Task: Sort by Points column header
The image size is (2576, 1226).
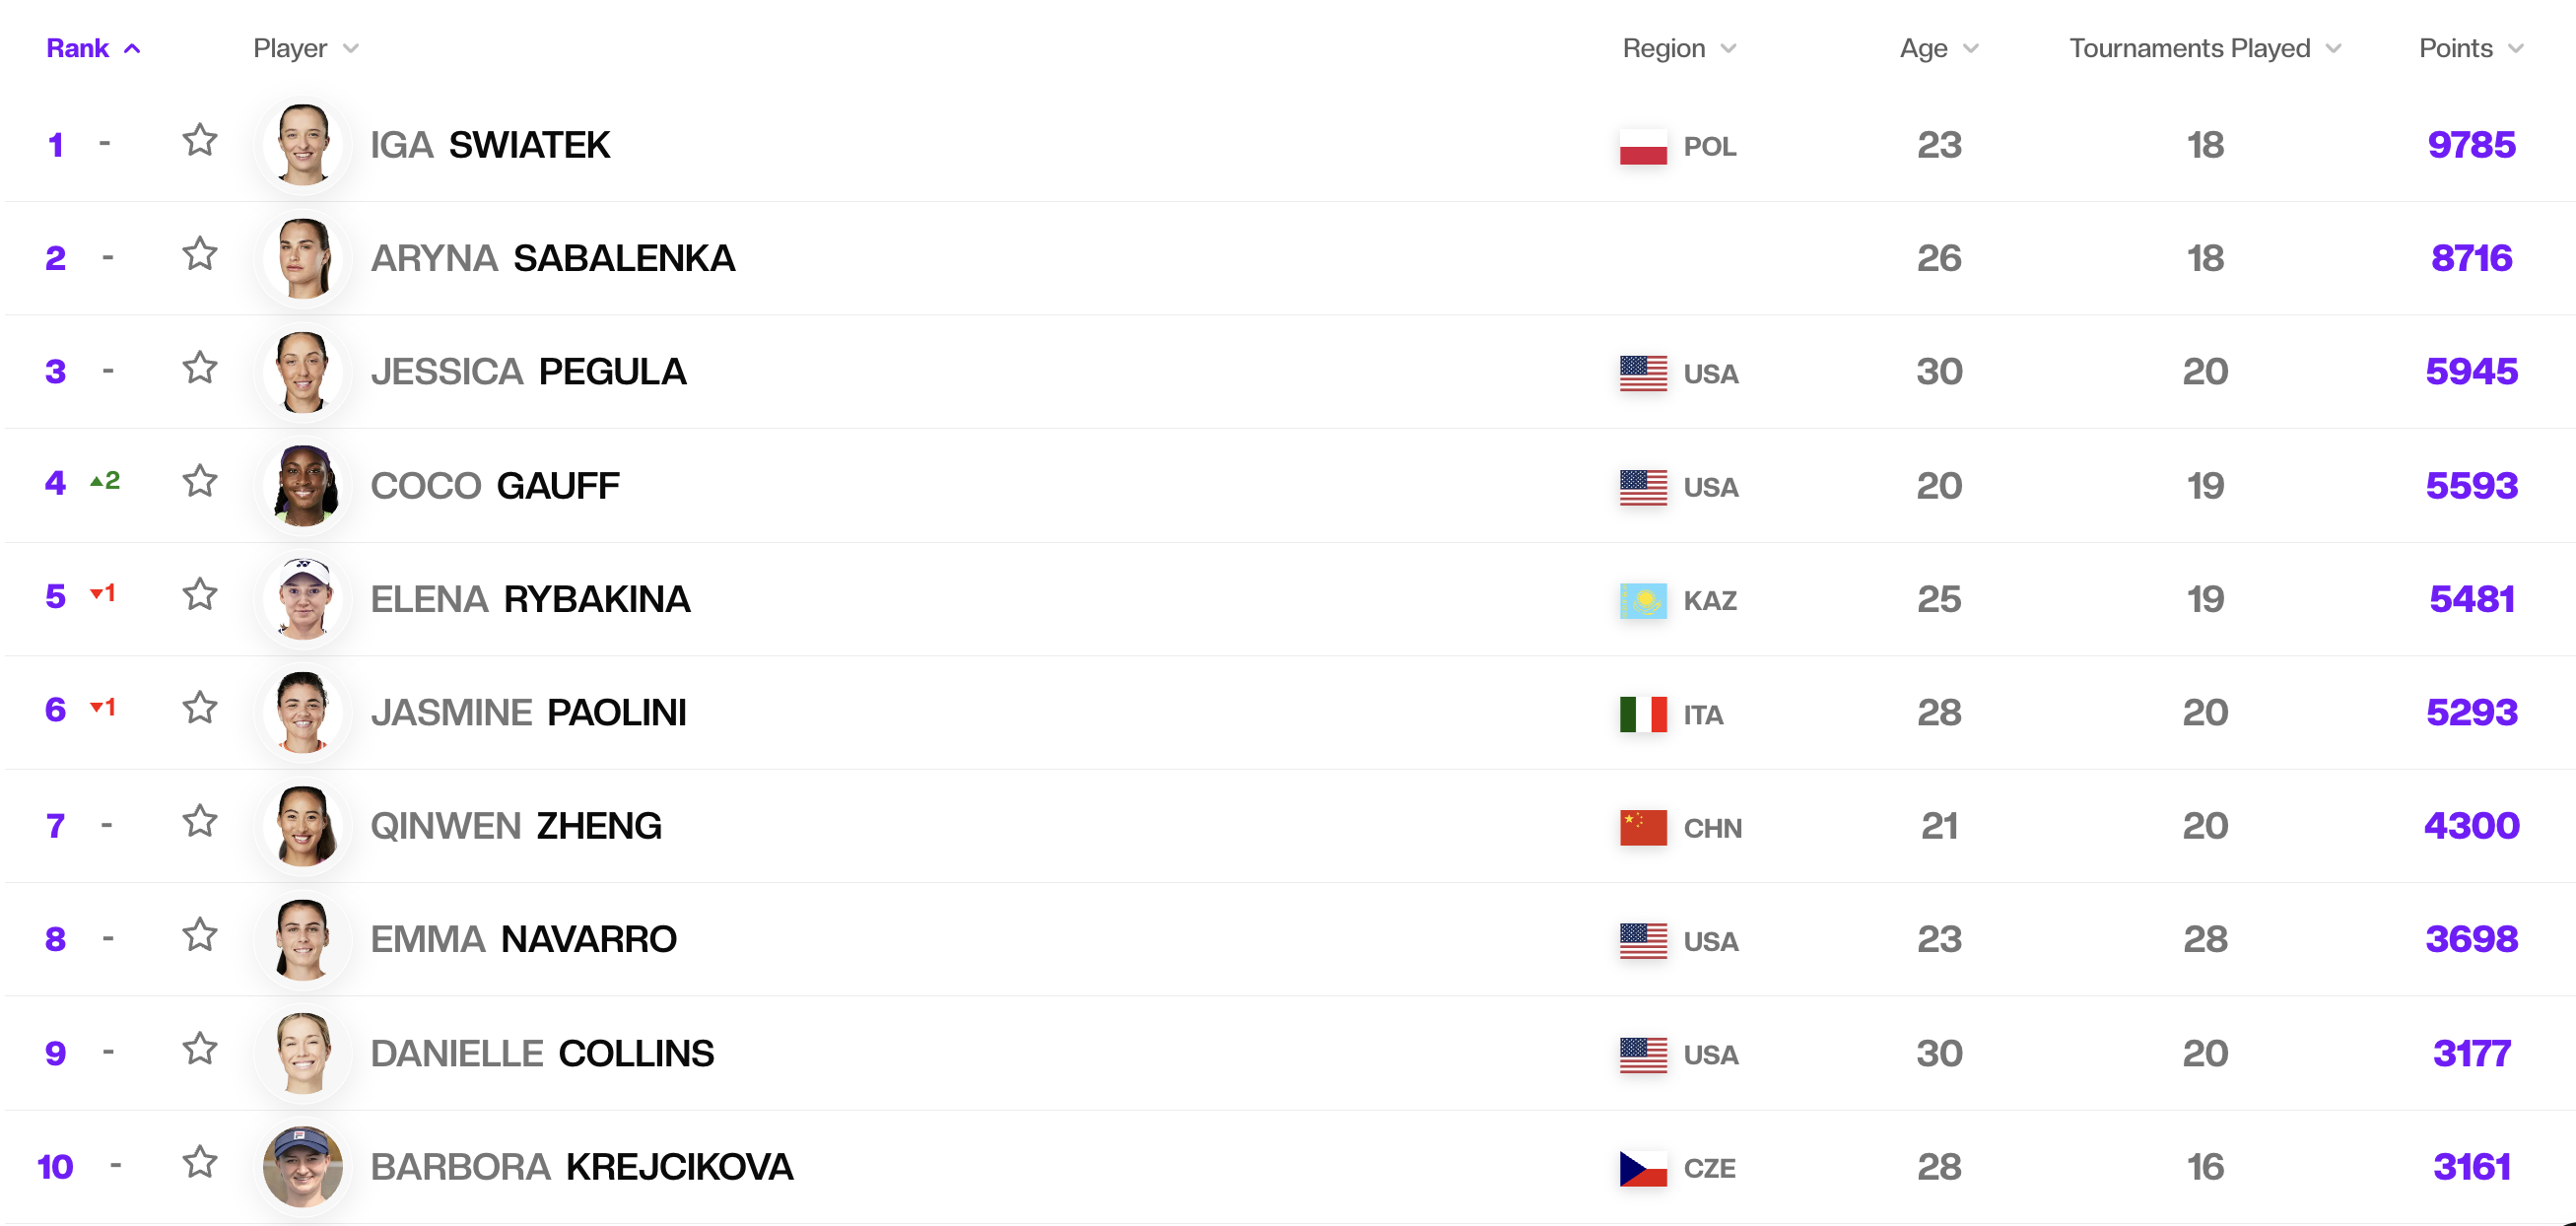Action: [x=2471, y=48]
